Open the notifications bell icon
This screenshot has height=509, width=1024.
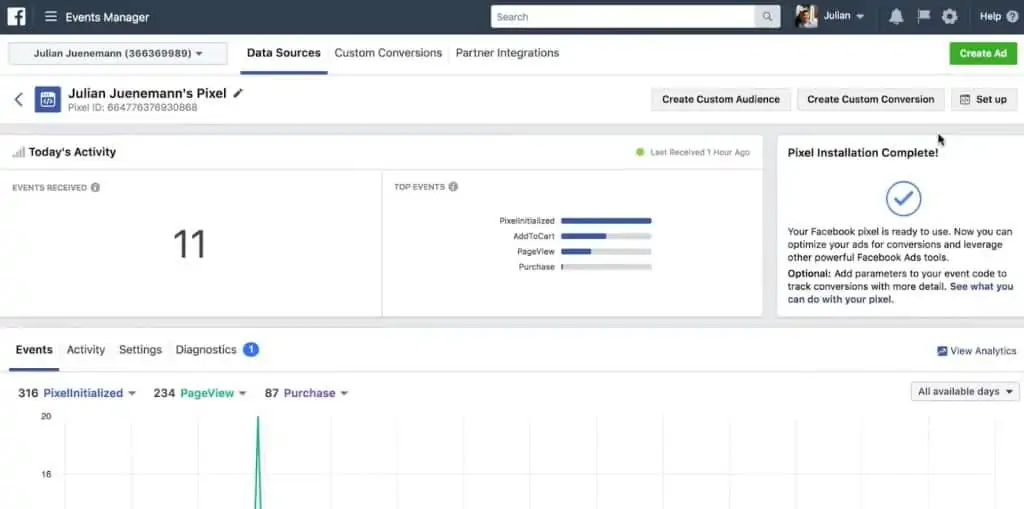click(x=896, y=16)
